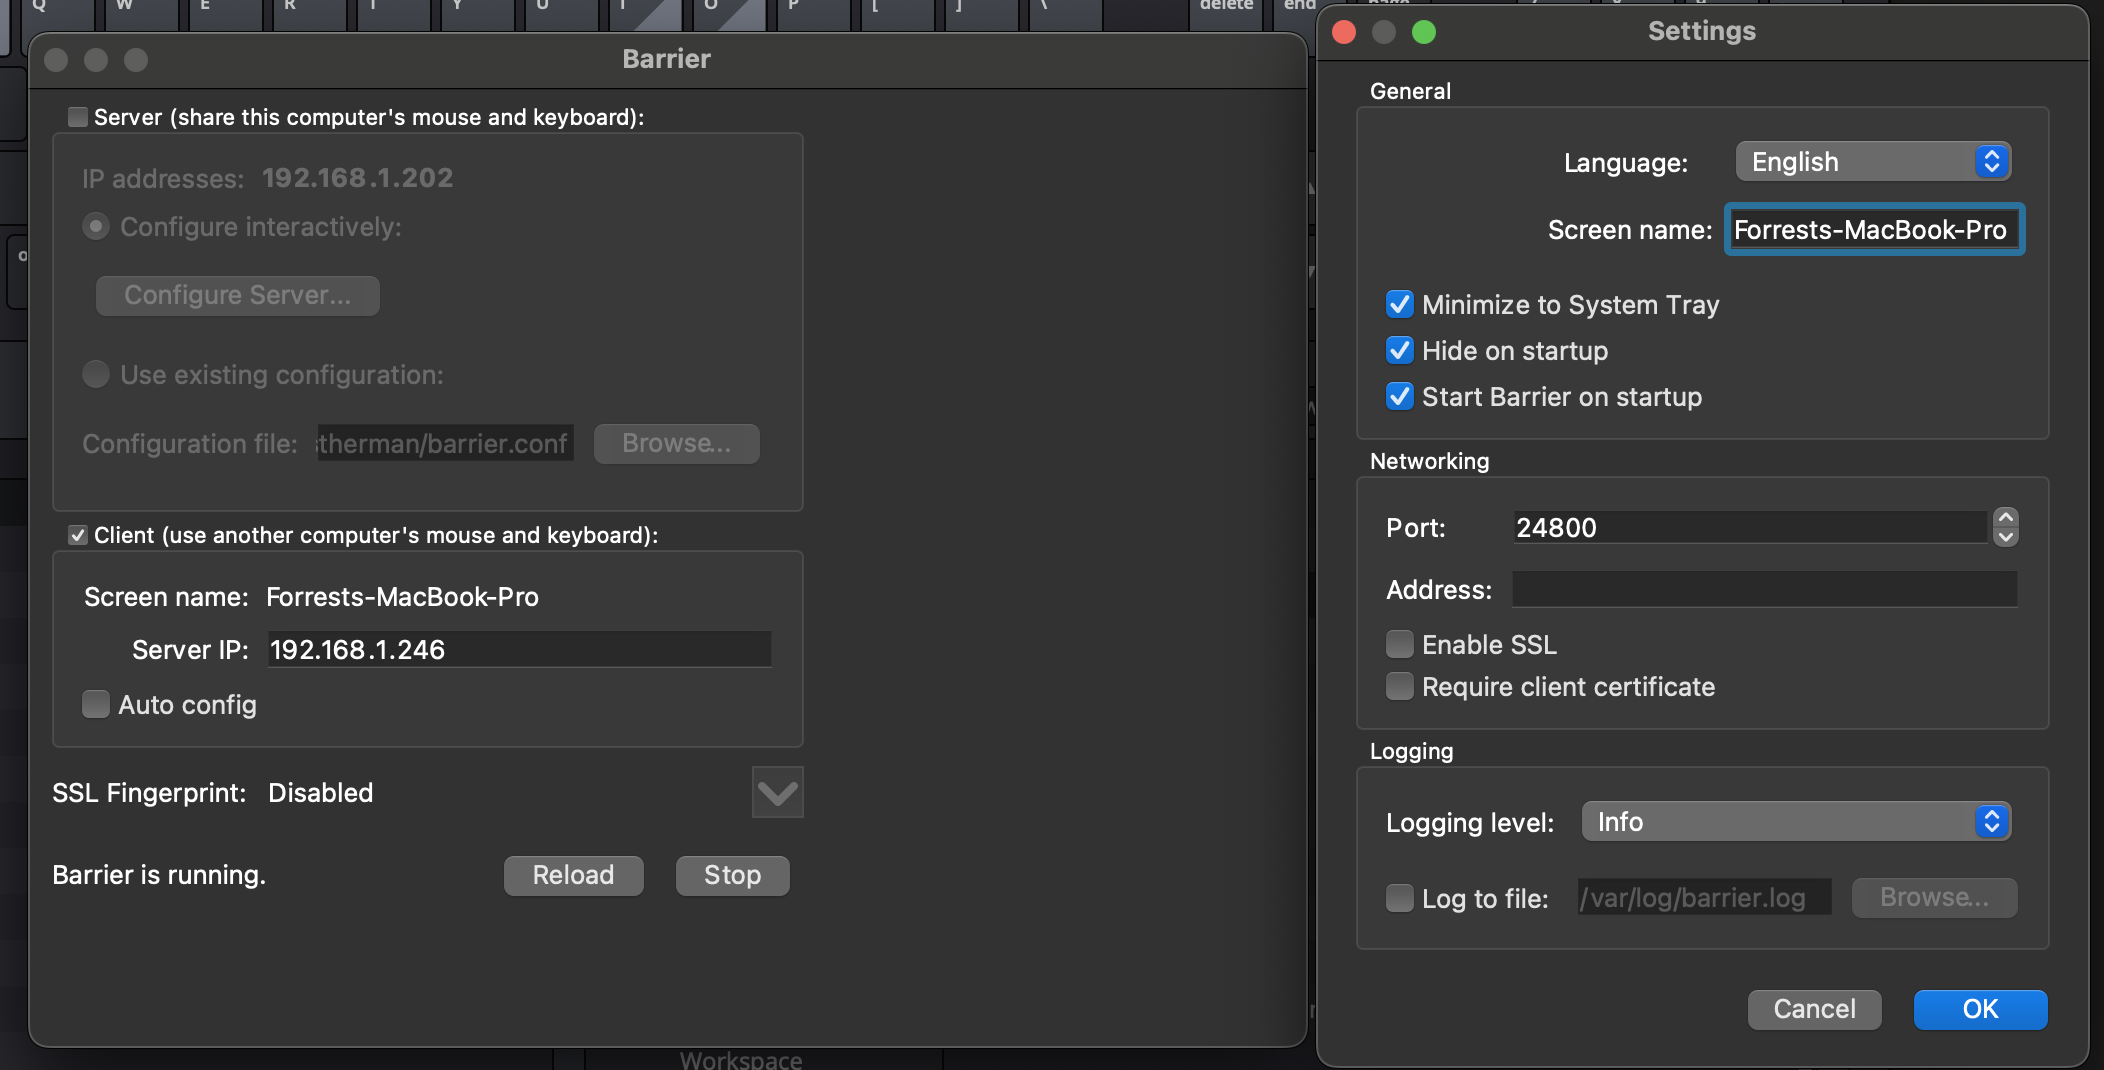The image size is (2104, 1070).
Task: Uncheck Hide on startup option
Action: pyautogui.click(x=1400, y=350)
